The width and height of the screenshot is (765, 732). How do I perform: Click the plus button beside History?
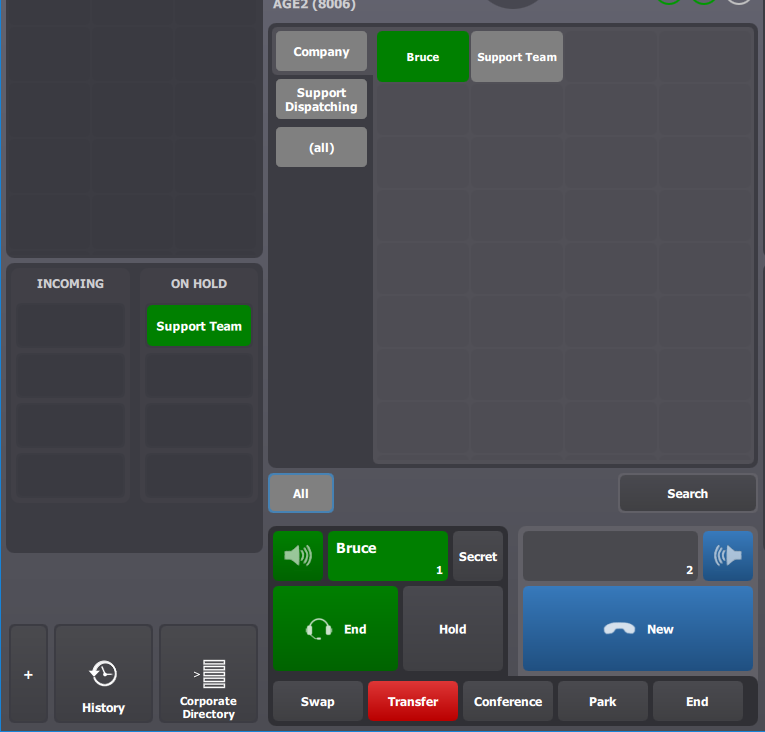click(28, 673)
